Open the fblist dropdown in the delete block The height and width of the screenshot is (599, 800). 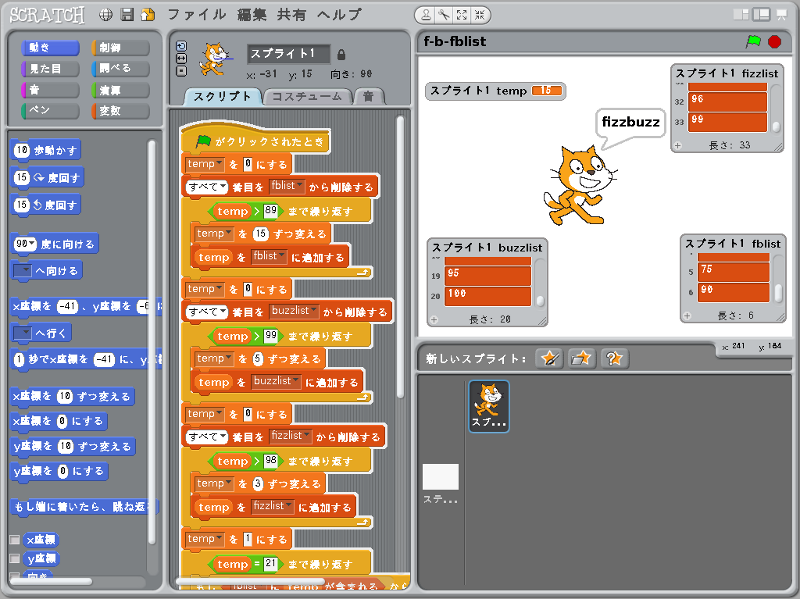click(x=287, y=186)
